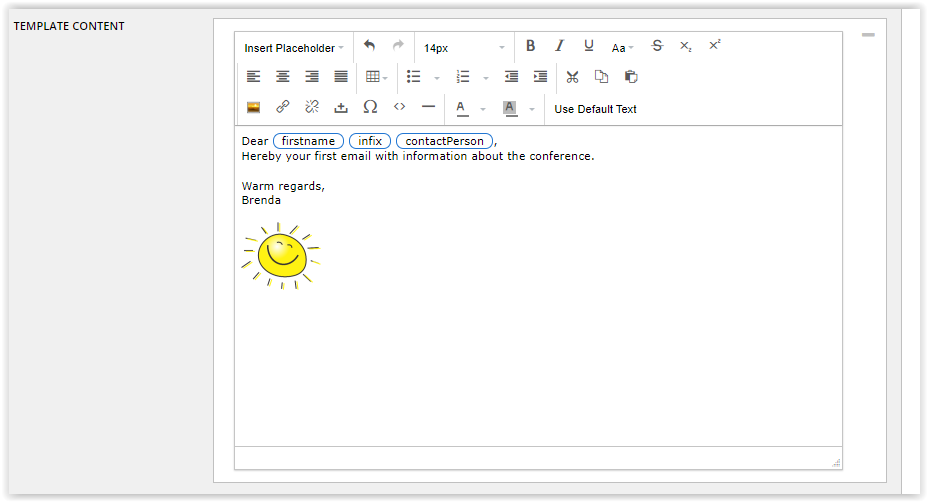Click the redo arrow
The width and height of the screenshot is (928, 502).
point(398,46)
